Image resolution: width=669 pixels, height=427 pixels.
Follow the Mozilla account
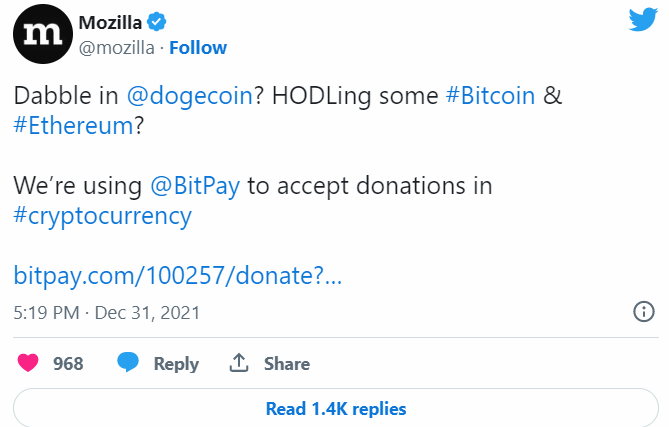coord(198,47)
